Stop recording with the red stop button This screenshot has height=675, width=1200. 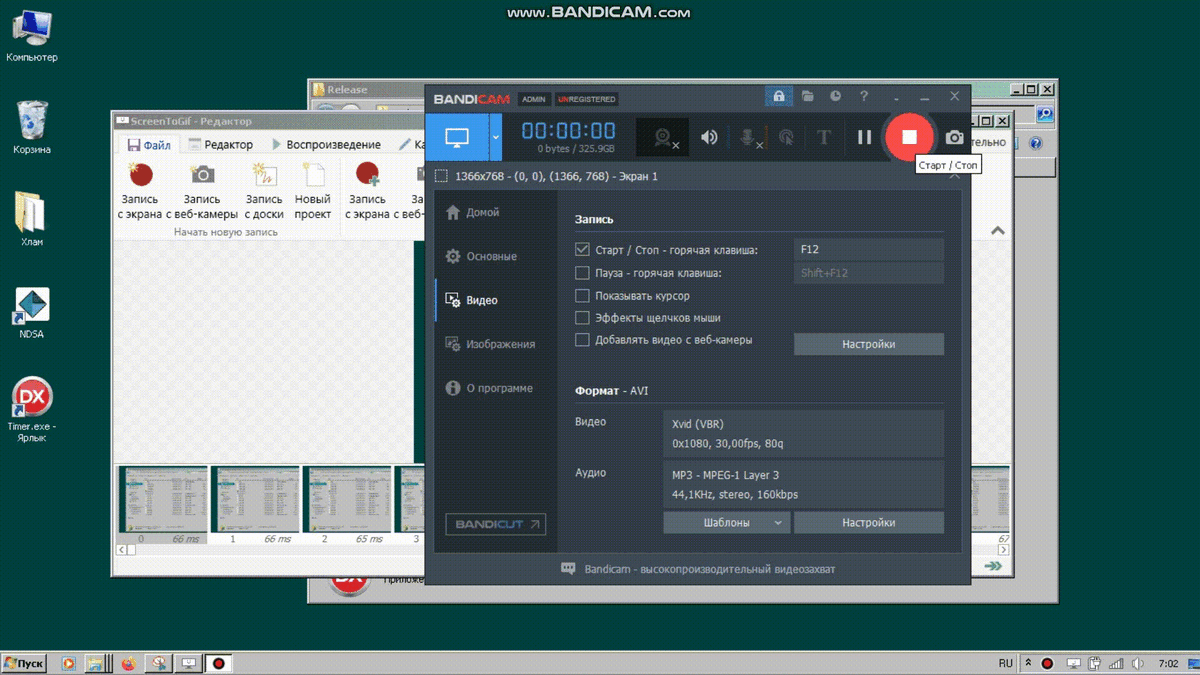click(x=908, y=137)
